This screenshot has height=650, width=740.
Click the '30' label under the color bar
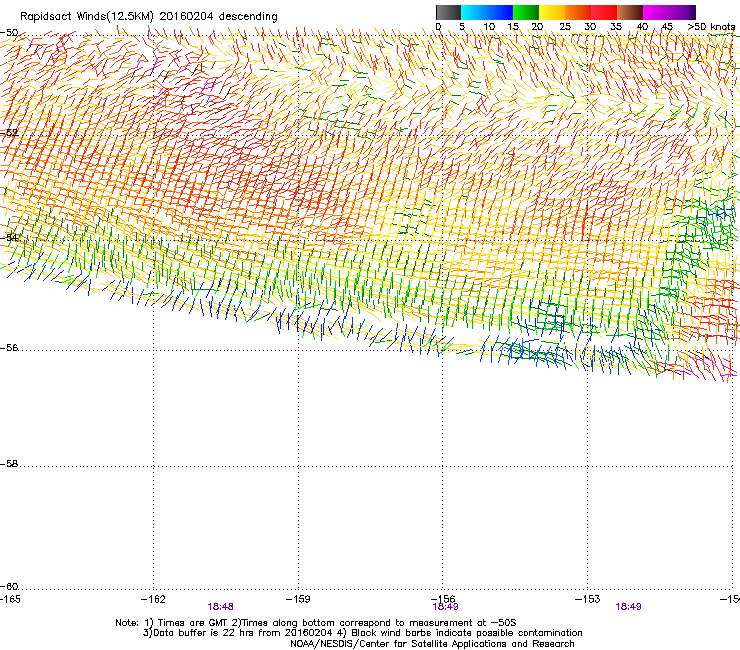pyautogui.click(x=590, y=27)
